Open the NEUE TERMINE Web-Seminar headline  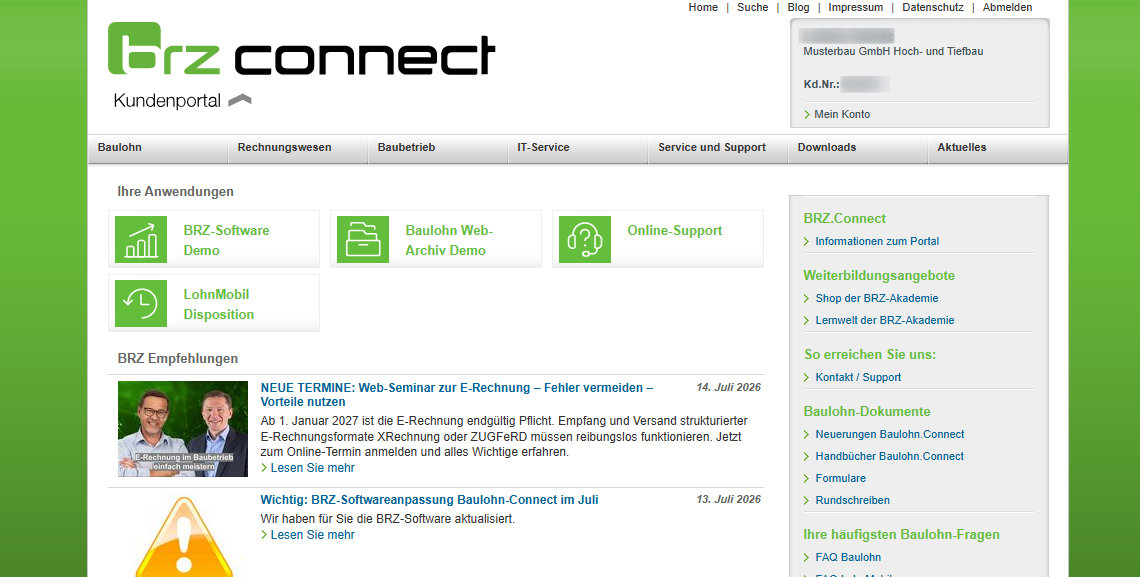[457, 395]
